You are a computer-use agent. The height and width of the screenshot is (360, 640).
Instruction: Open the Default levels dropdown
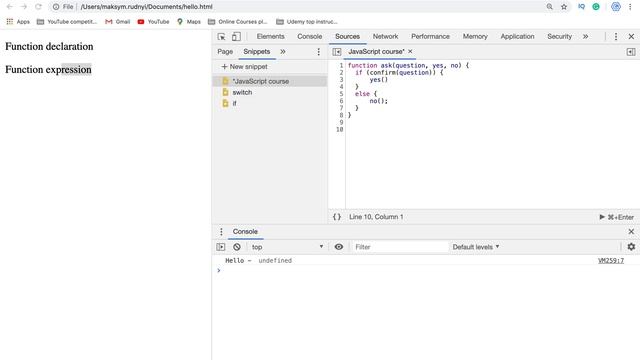pos(476,247)
